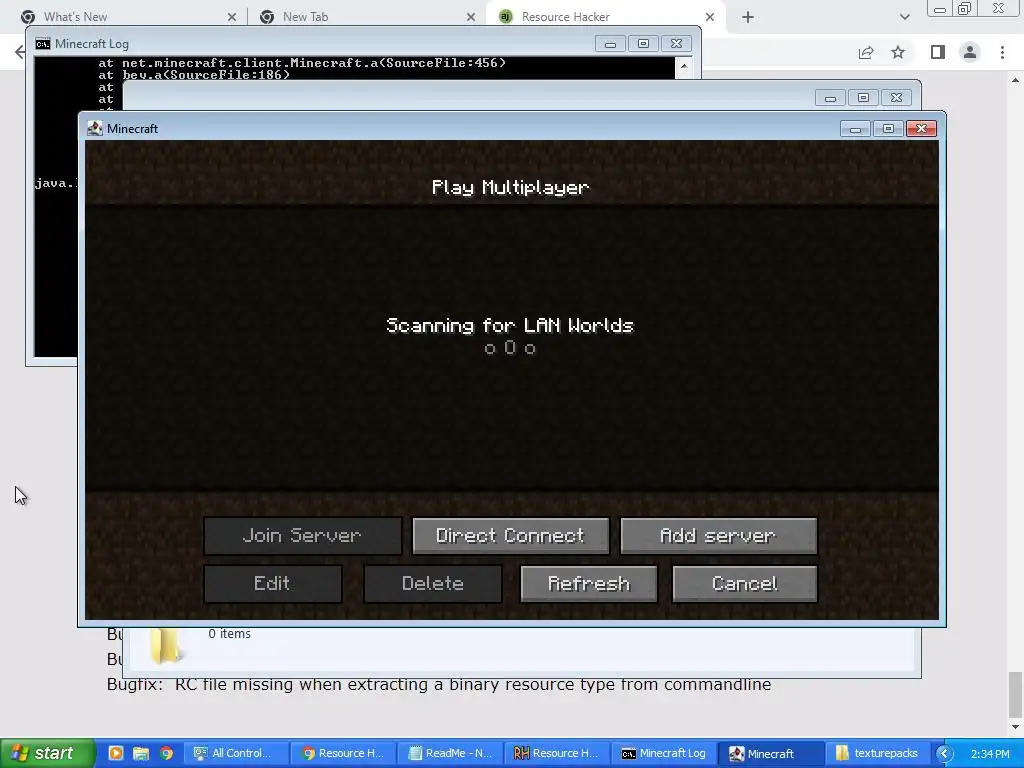
Task: Refresh the multiplayer server list
Action: 588,583
